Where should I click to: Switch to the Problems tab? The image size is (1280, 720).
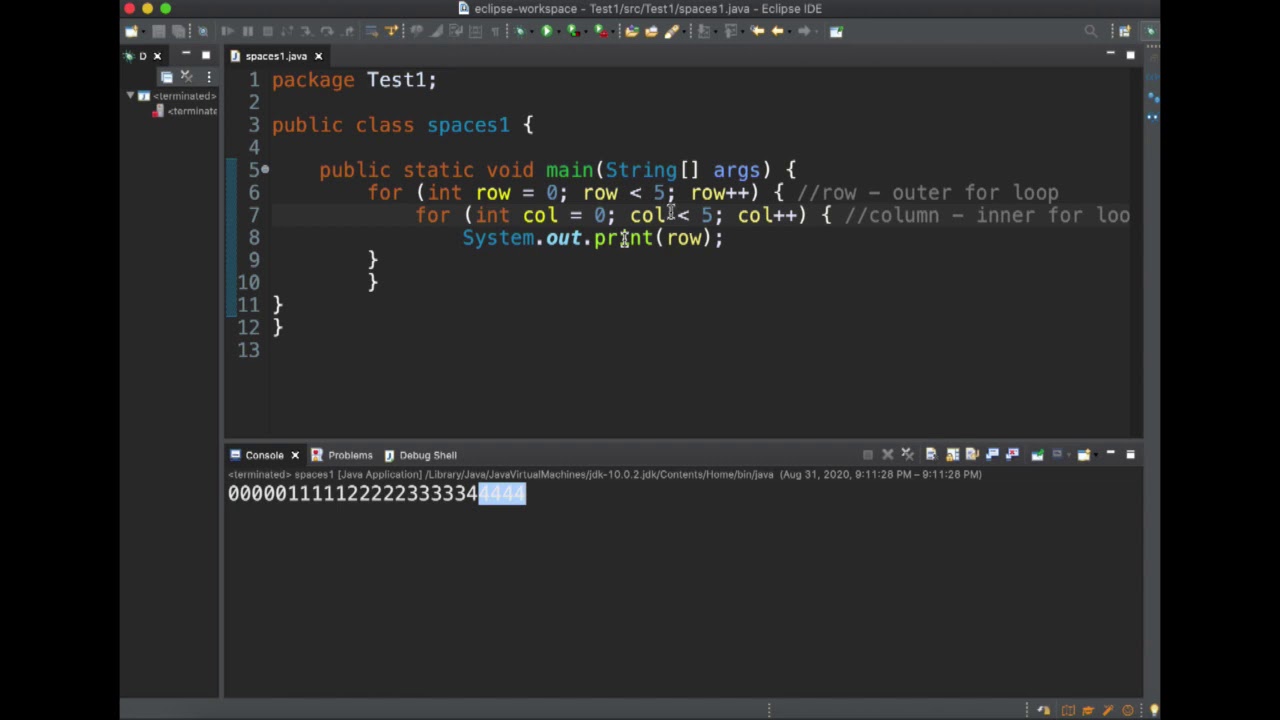pos(341,455)
